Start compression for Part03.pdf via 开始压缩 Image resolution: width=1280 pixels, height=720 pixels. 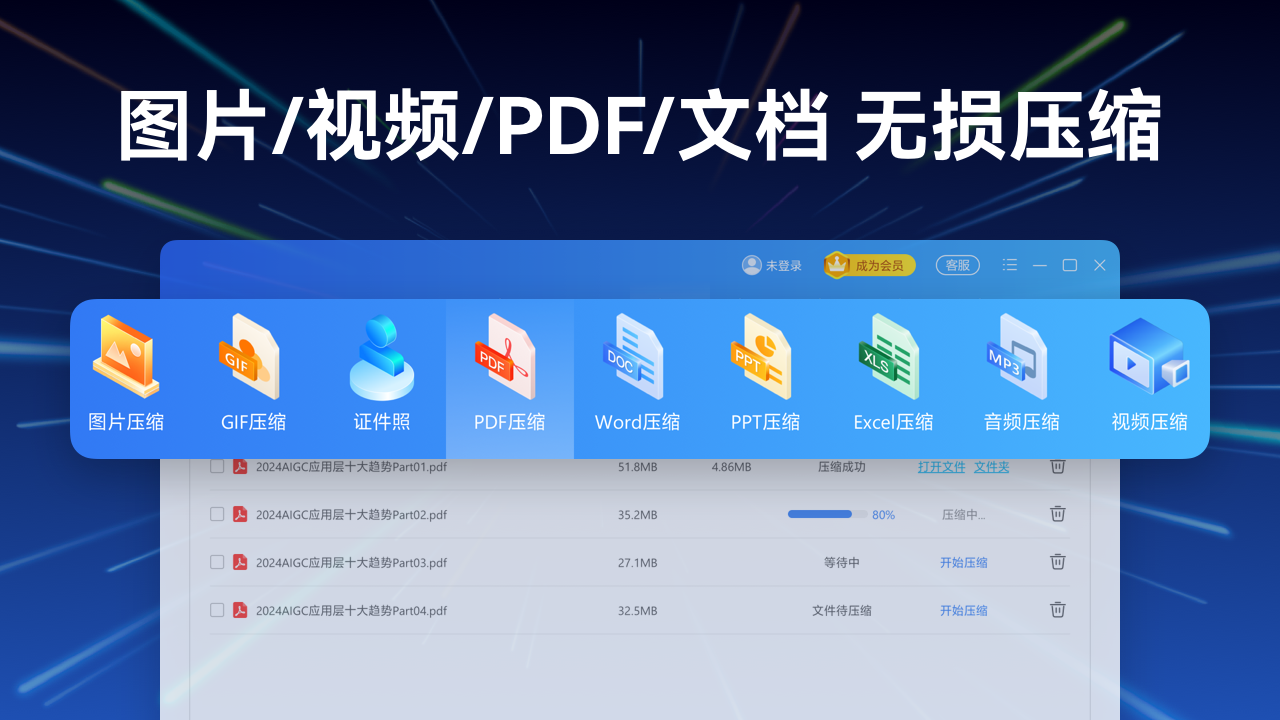click(963, 563)
